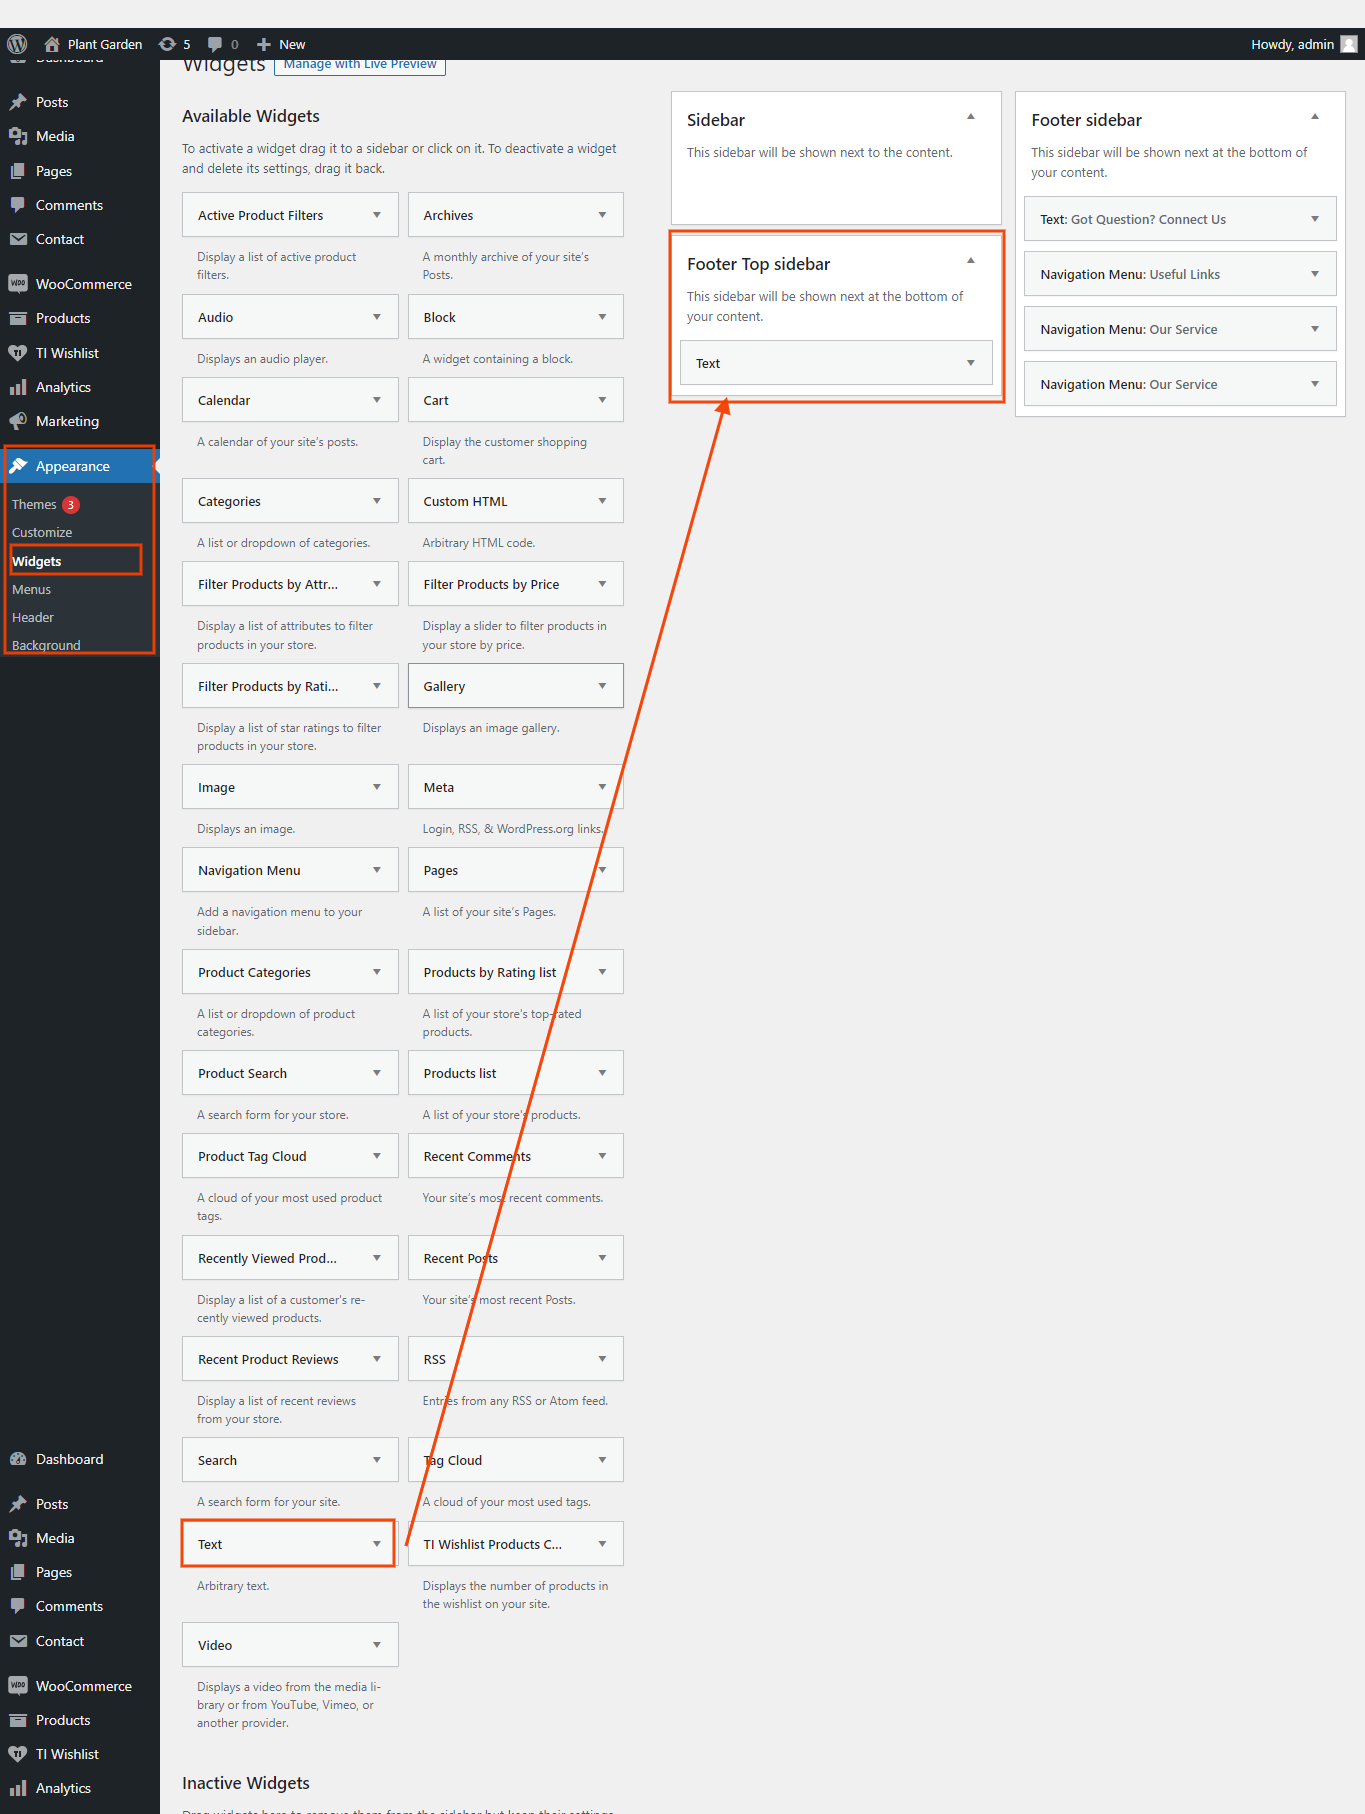Image resolution: width=1365 pixels, height=1814 pixels.
Task: Collapse the Sidebar widget area
Action: [970, 117]
